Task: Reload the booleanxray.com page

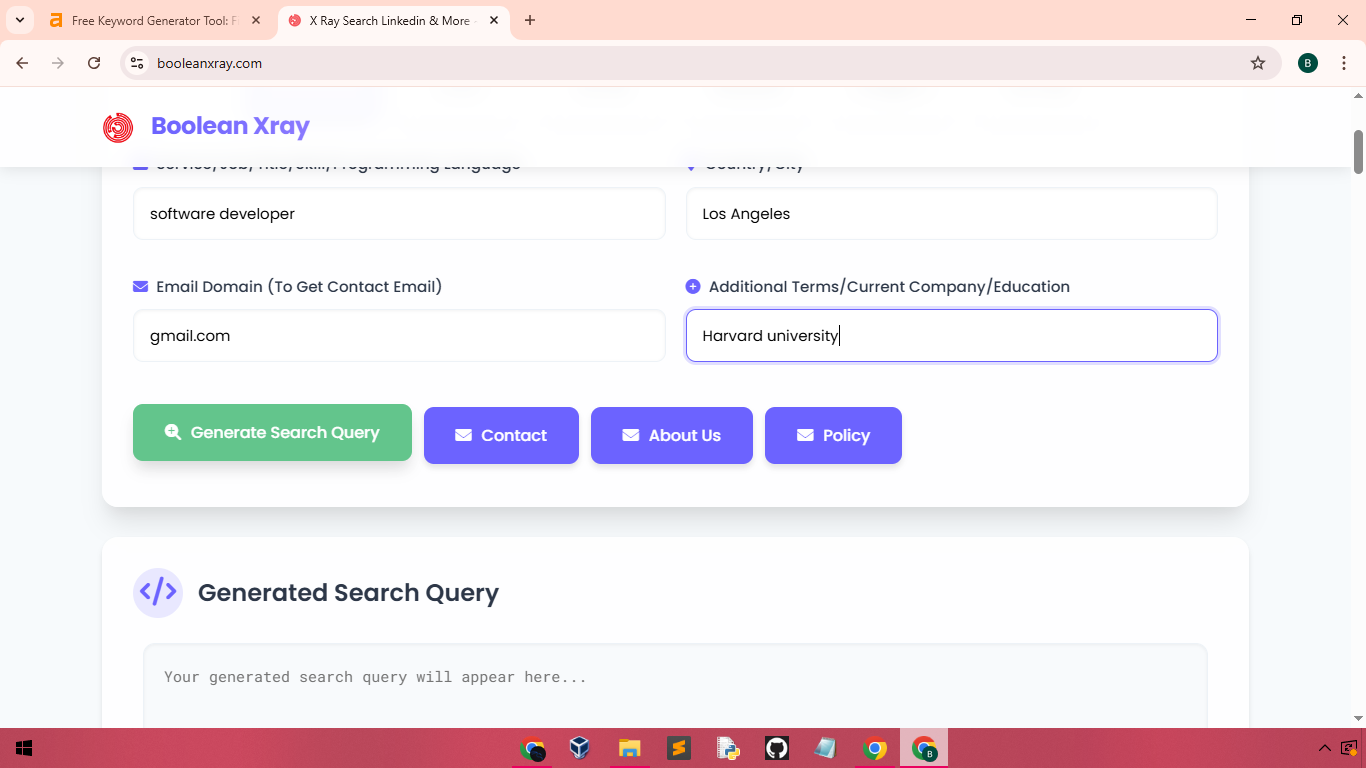Action: tap(94, 63)
